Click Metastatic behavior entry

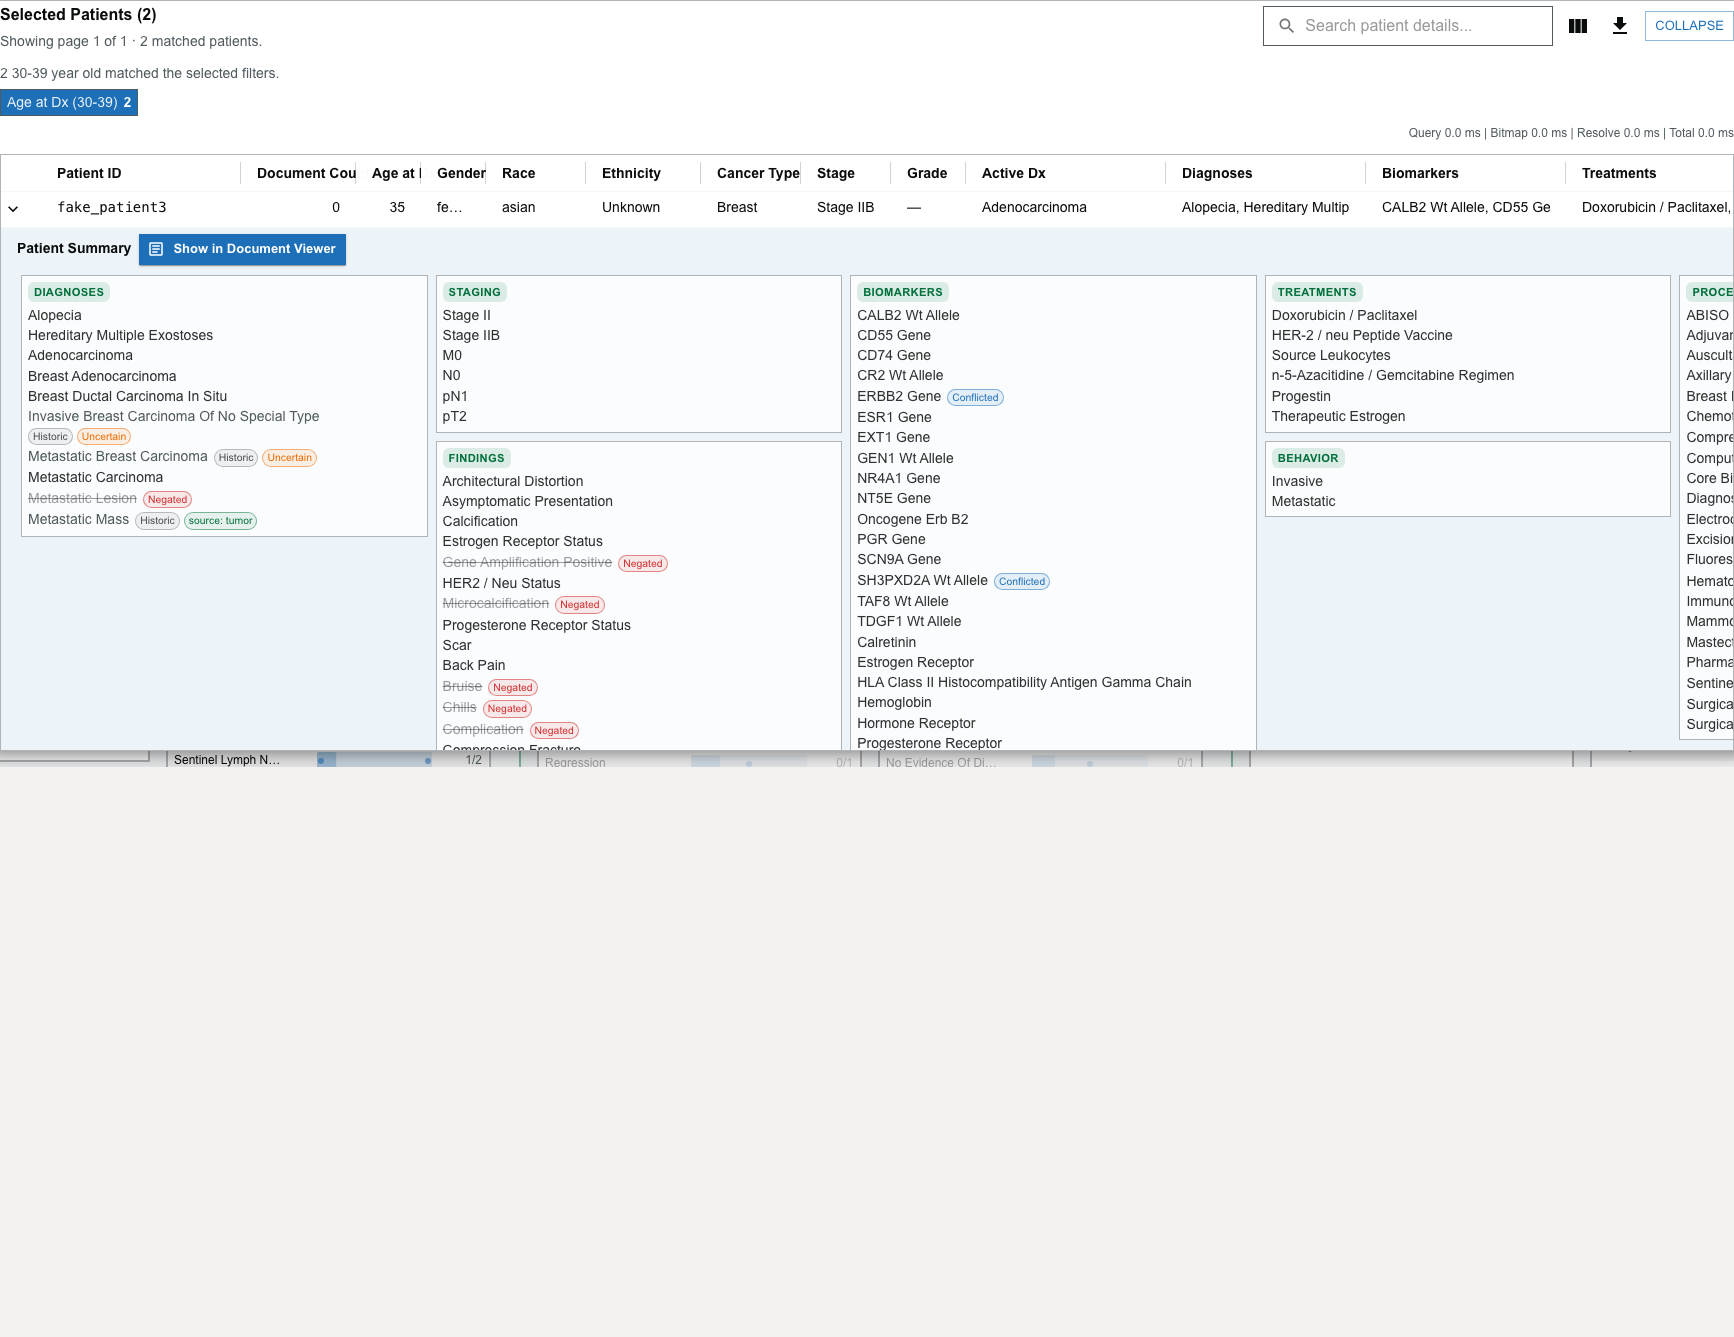click(1303, 501)
